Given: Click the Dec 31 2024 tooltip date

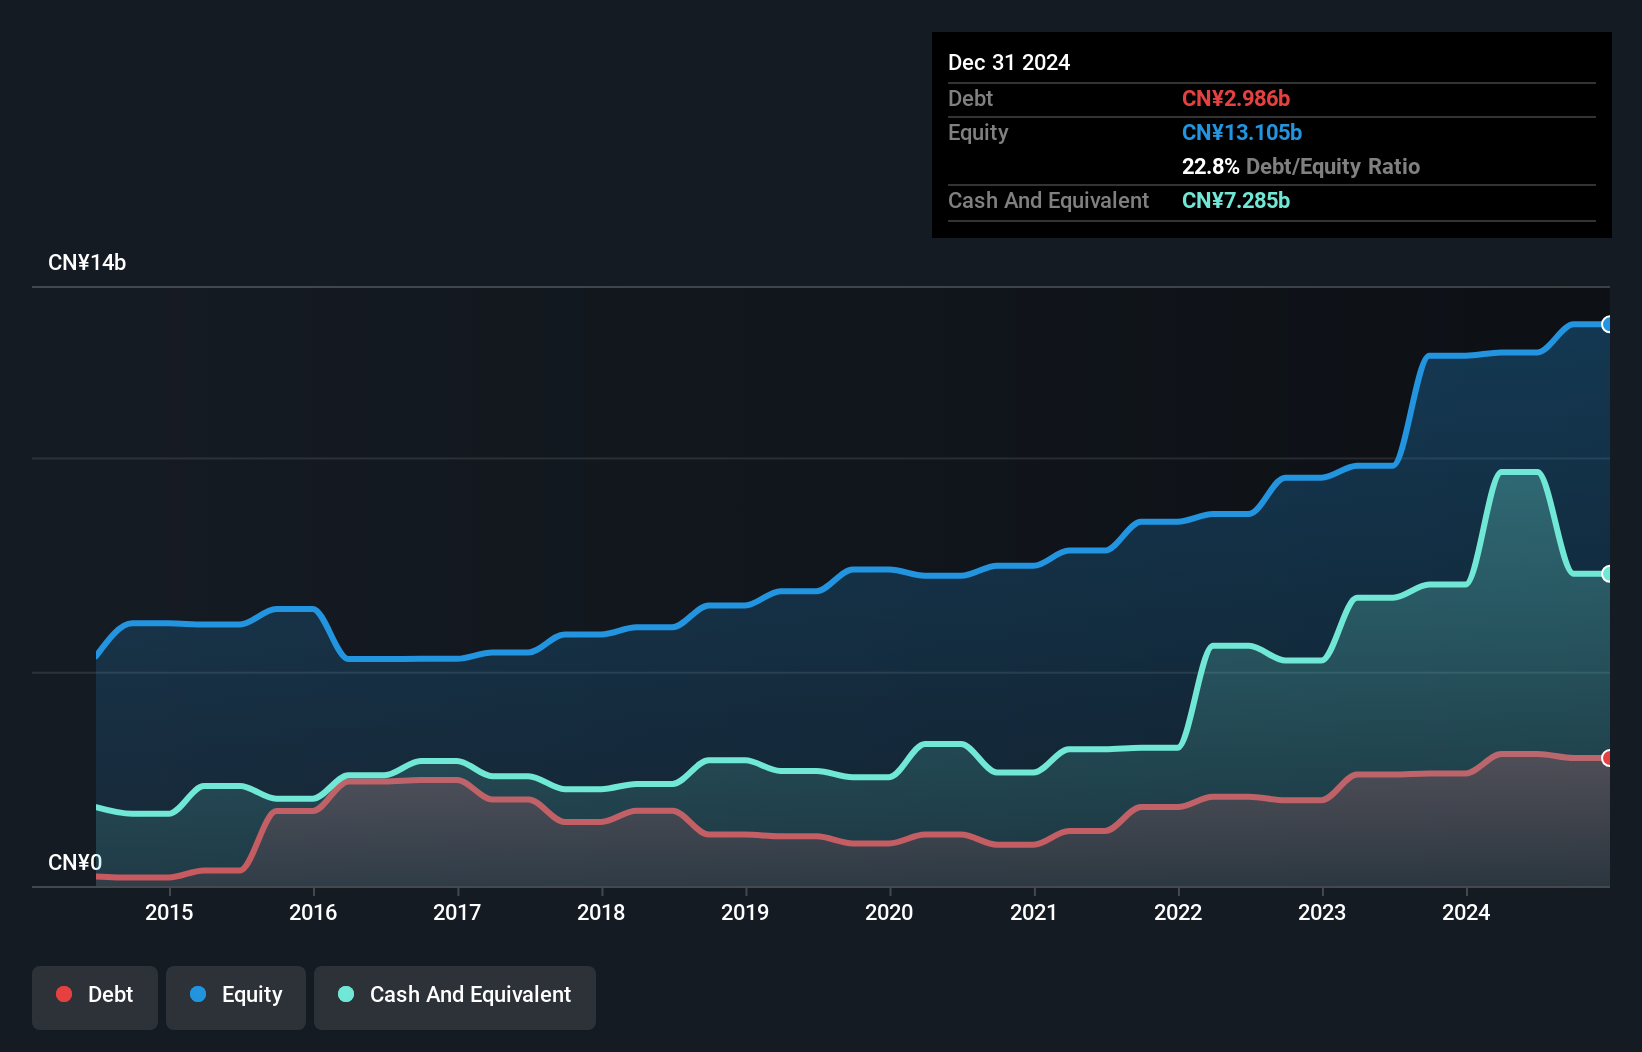Looking at the screenshot, I should [x=1009, y=62].
